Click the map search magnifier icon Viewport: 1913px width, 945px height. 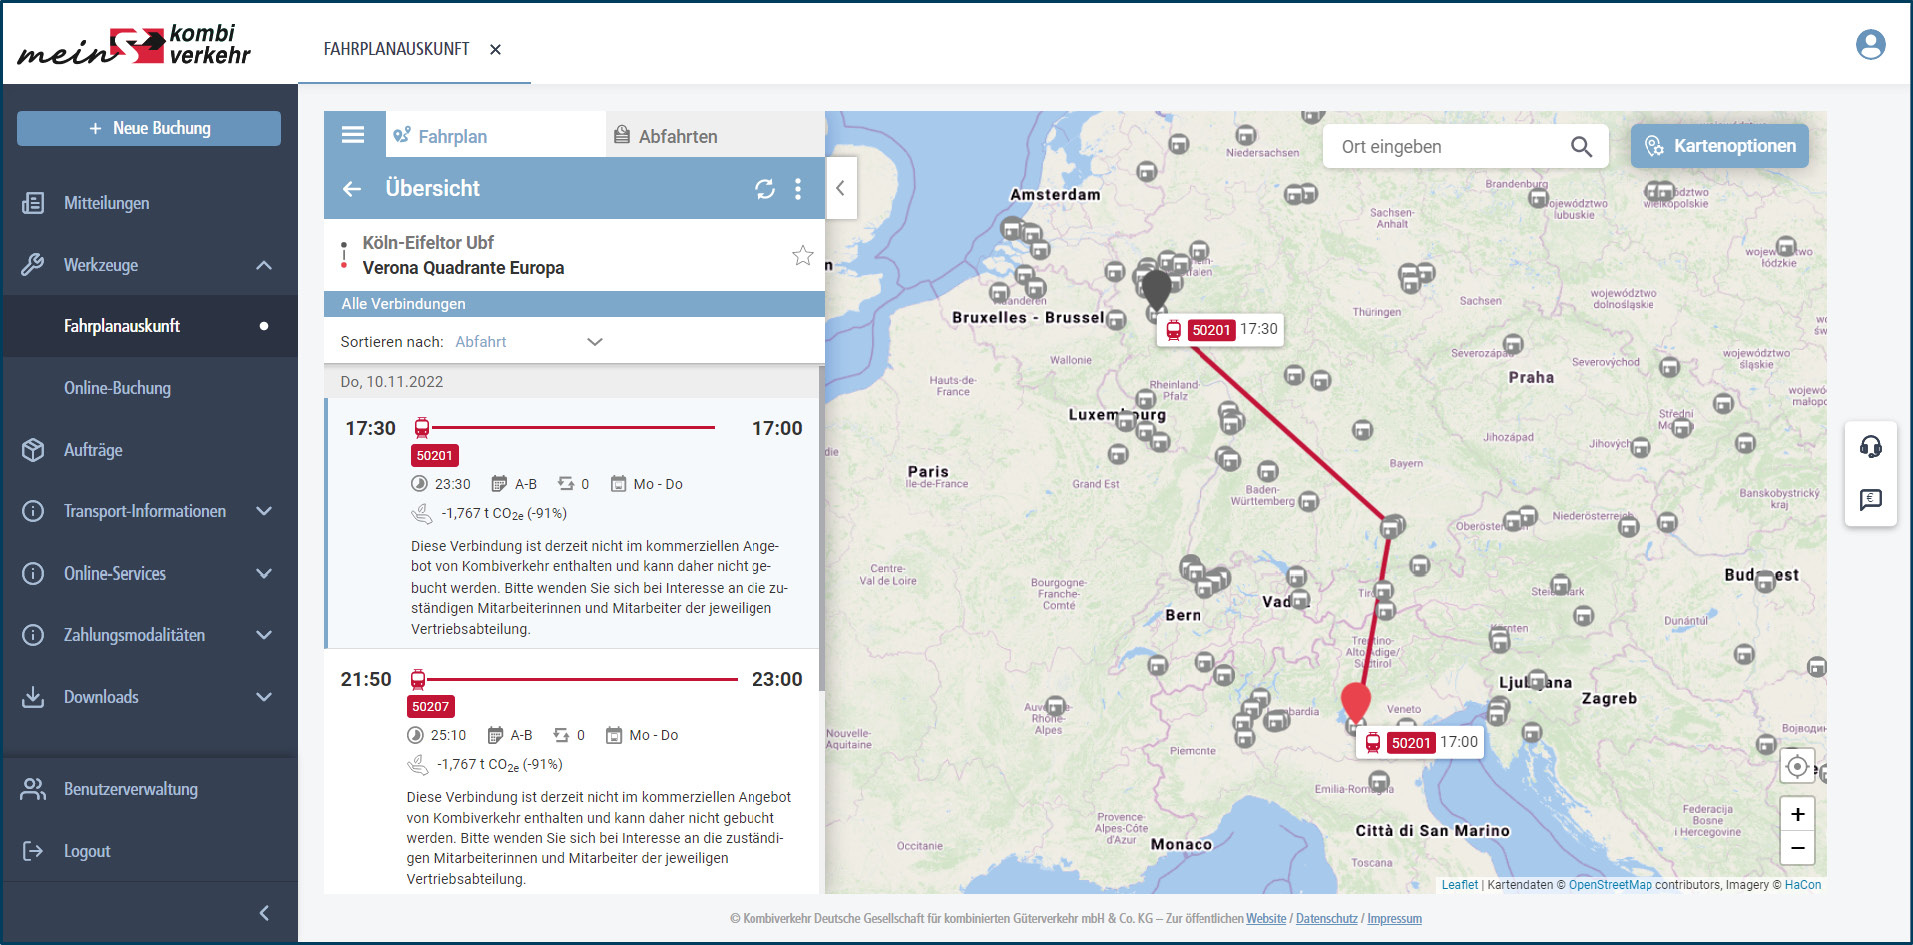point(1580,147)
